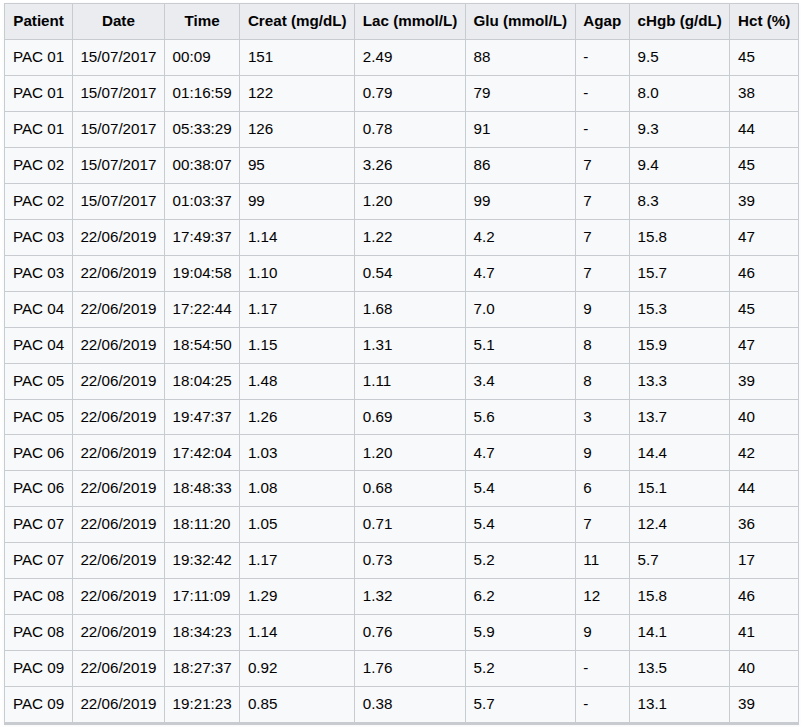804x727 pixels.
Task: Select creatinine value 0.92
Action: pyautogui.click(x=297, y=668)
